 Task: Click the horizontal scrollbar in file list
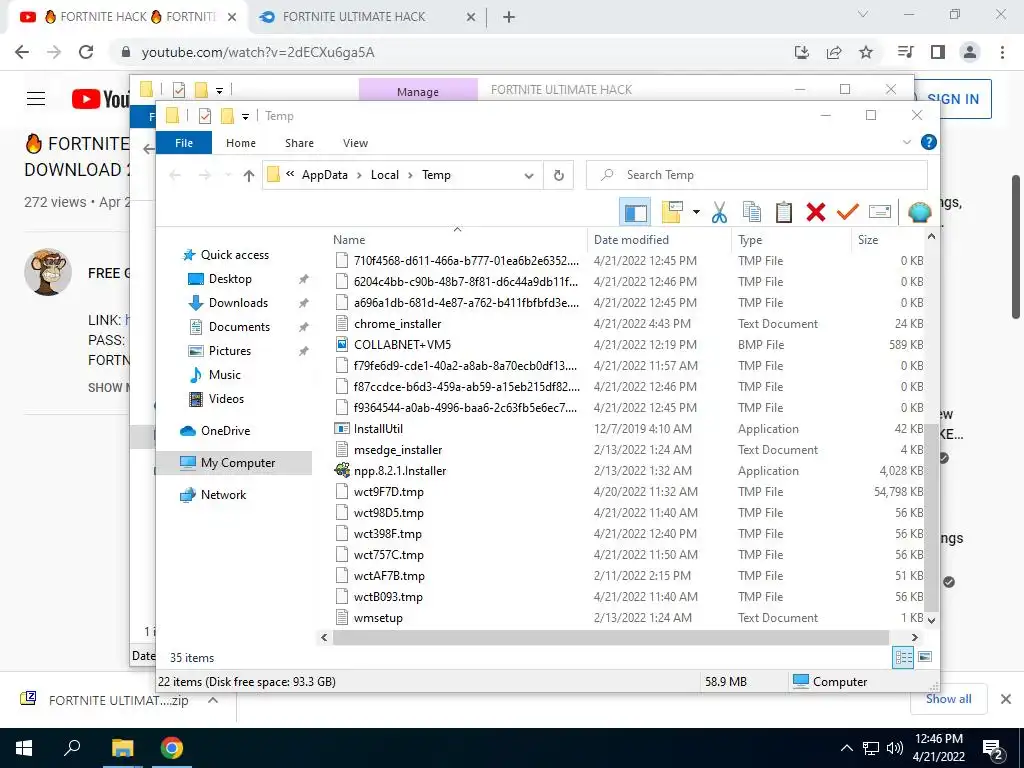[x=611, y=637]
